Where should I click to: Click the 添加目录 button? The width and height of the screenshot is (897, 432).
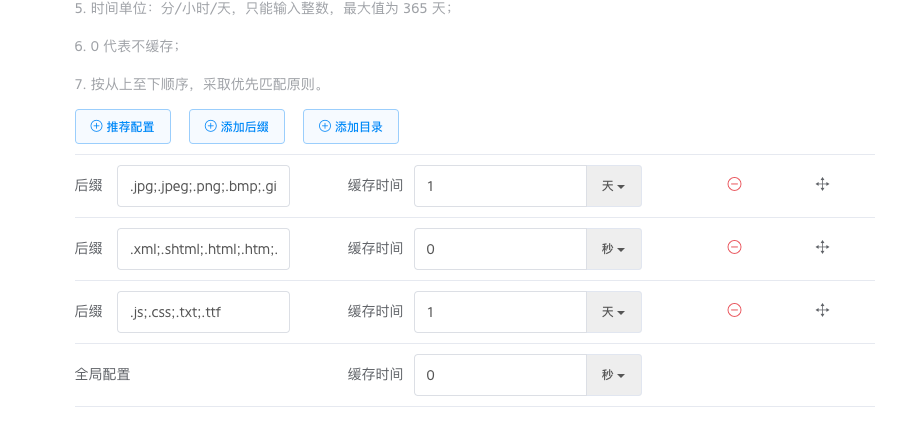[x=350, y=127]
